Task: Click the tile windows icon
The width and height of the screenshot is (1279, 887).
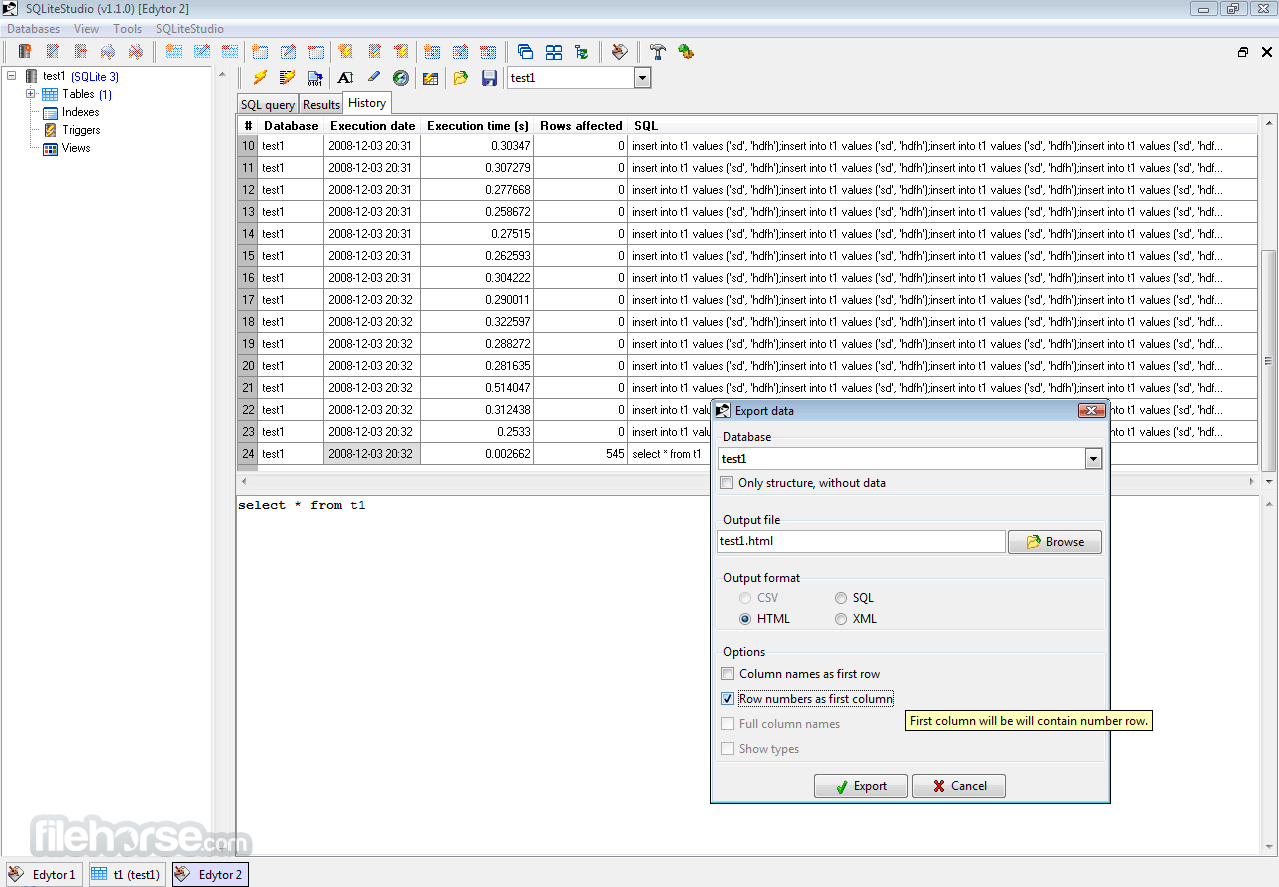Action: [x=553, y=51]
